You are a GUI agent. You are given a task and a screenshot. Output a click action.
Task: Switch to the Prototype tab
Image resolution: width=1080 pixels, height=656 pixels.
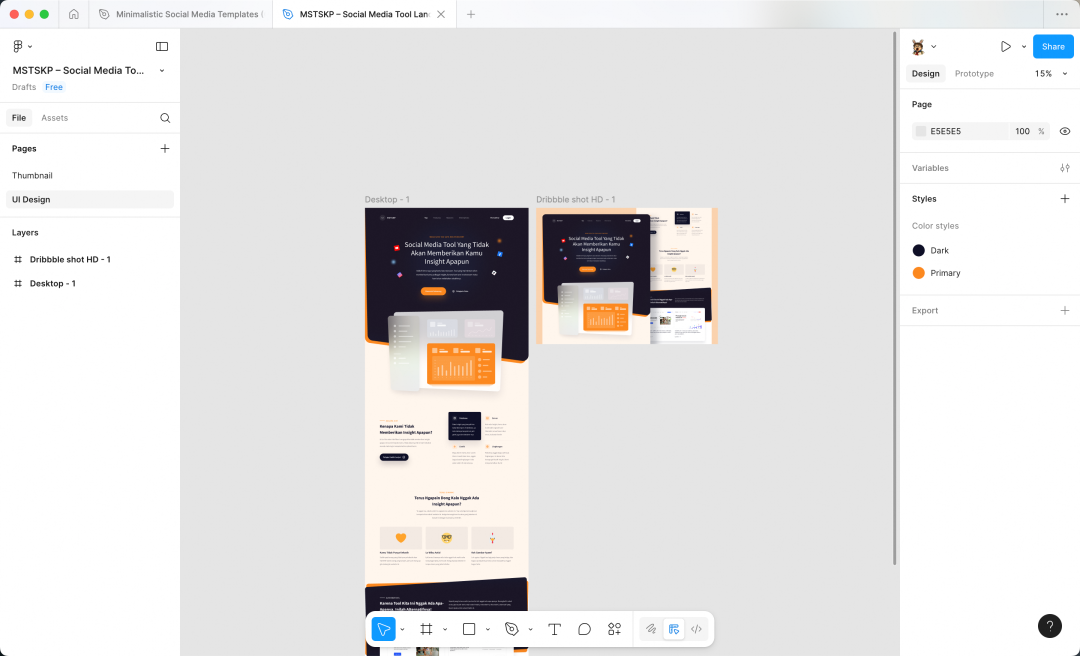click(x=974, y=73)
